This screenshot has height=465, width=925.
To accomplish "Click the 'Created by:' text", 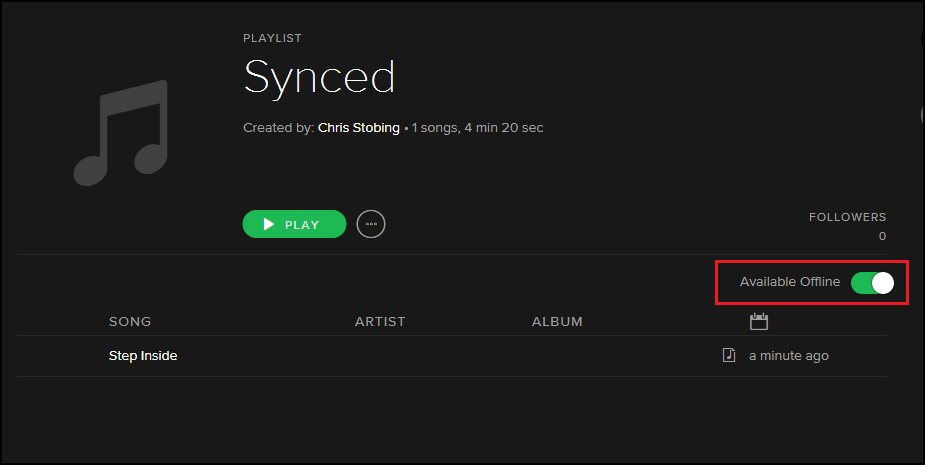I will point(278,128).
